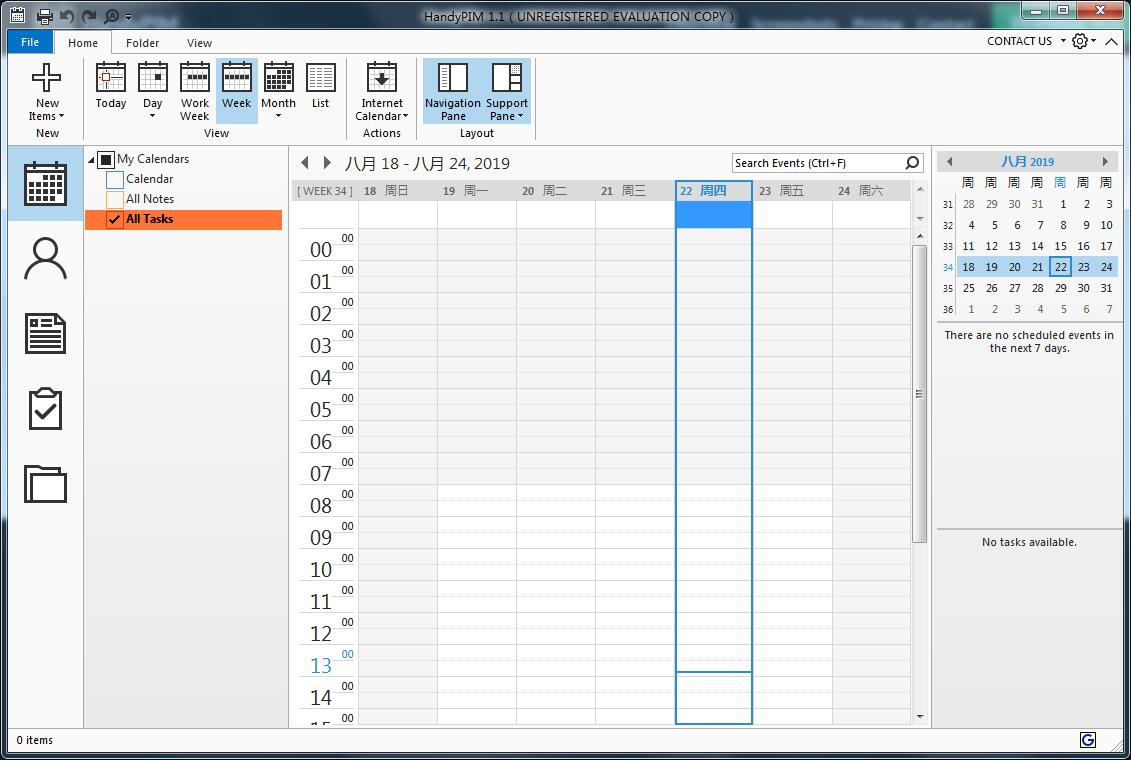Screen dimensions: 1131x760
Task: Switch to the Folder ribbon tab
Action: point(142,43)
